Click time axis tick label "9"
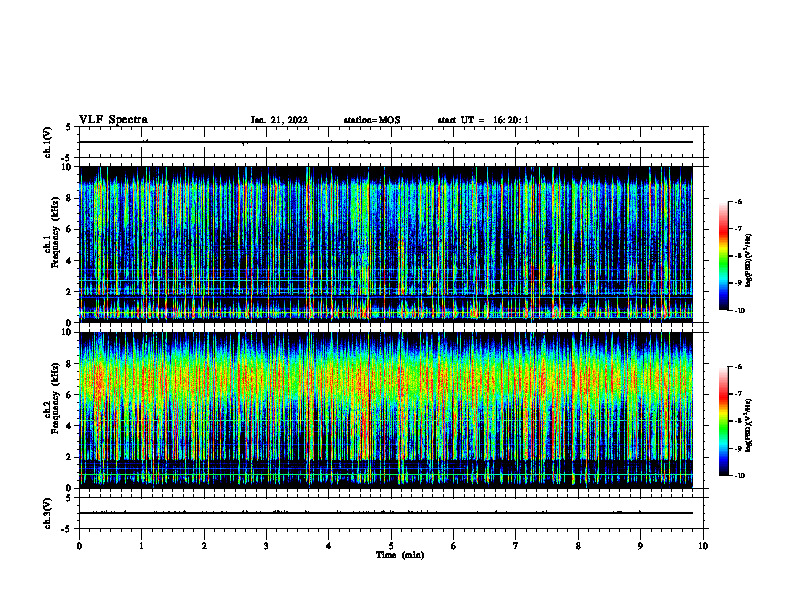This screenshot has height=612, width=792. 640,546
